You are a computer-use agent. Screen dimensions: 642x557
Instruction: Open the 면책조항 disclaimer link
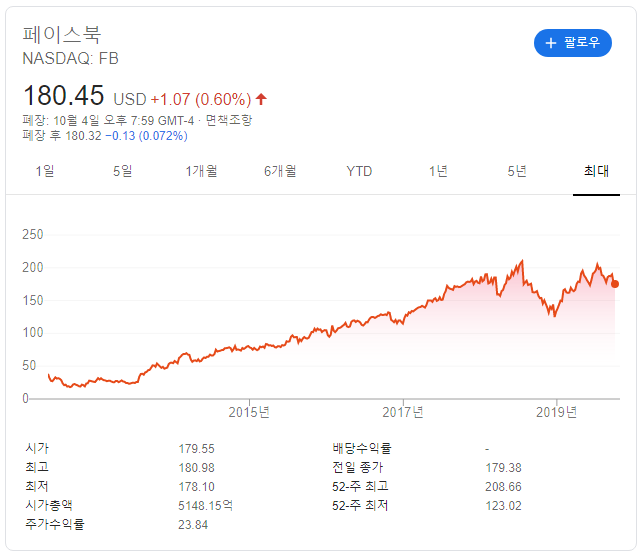pos(228,120)
